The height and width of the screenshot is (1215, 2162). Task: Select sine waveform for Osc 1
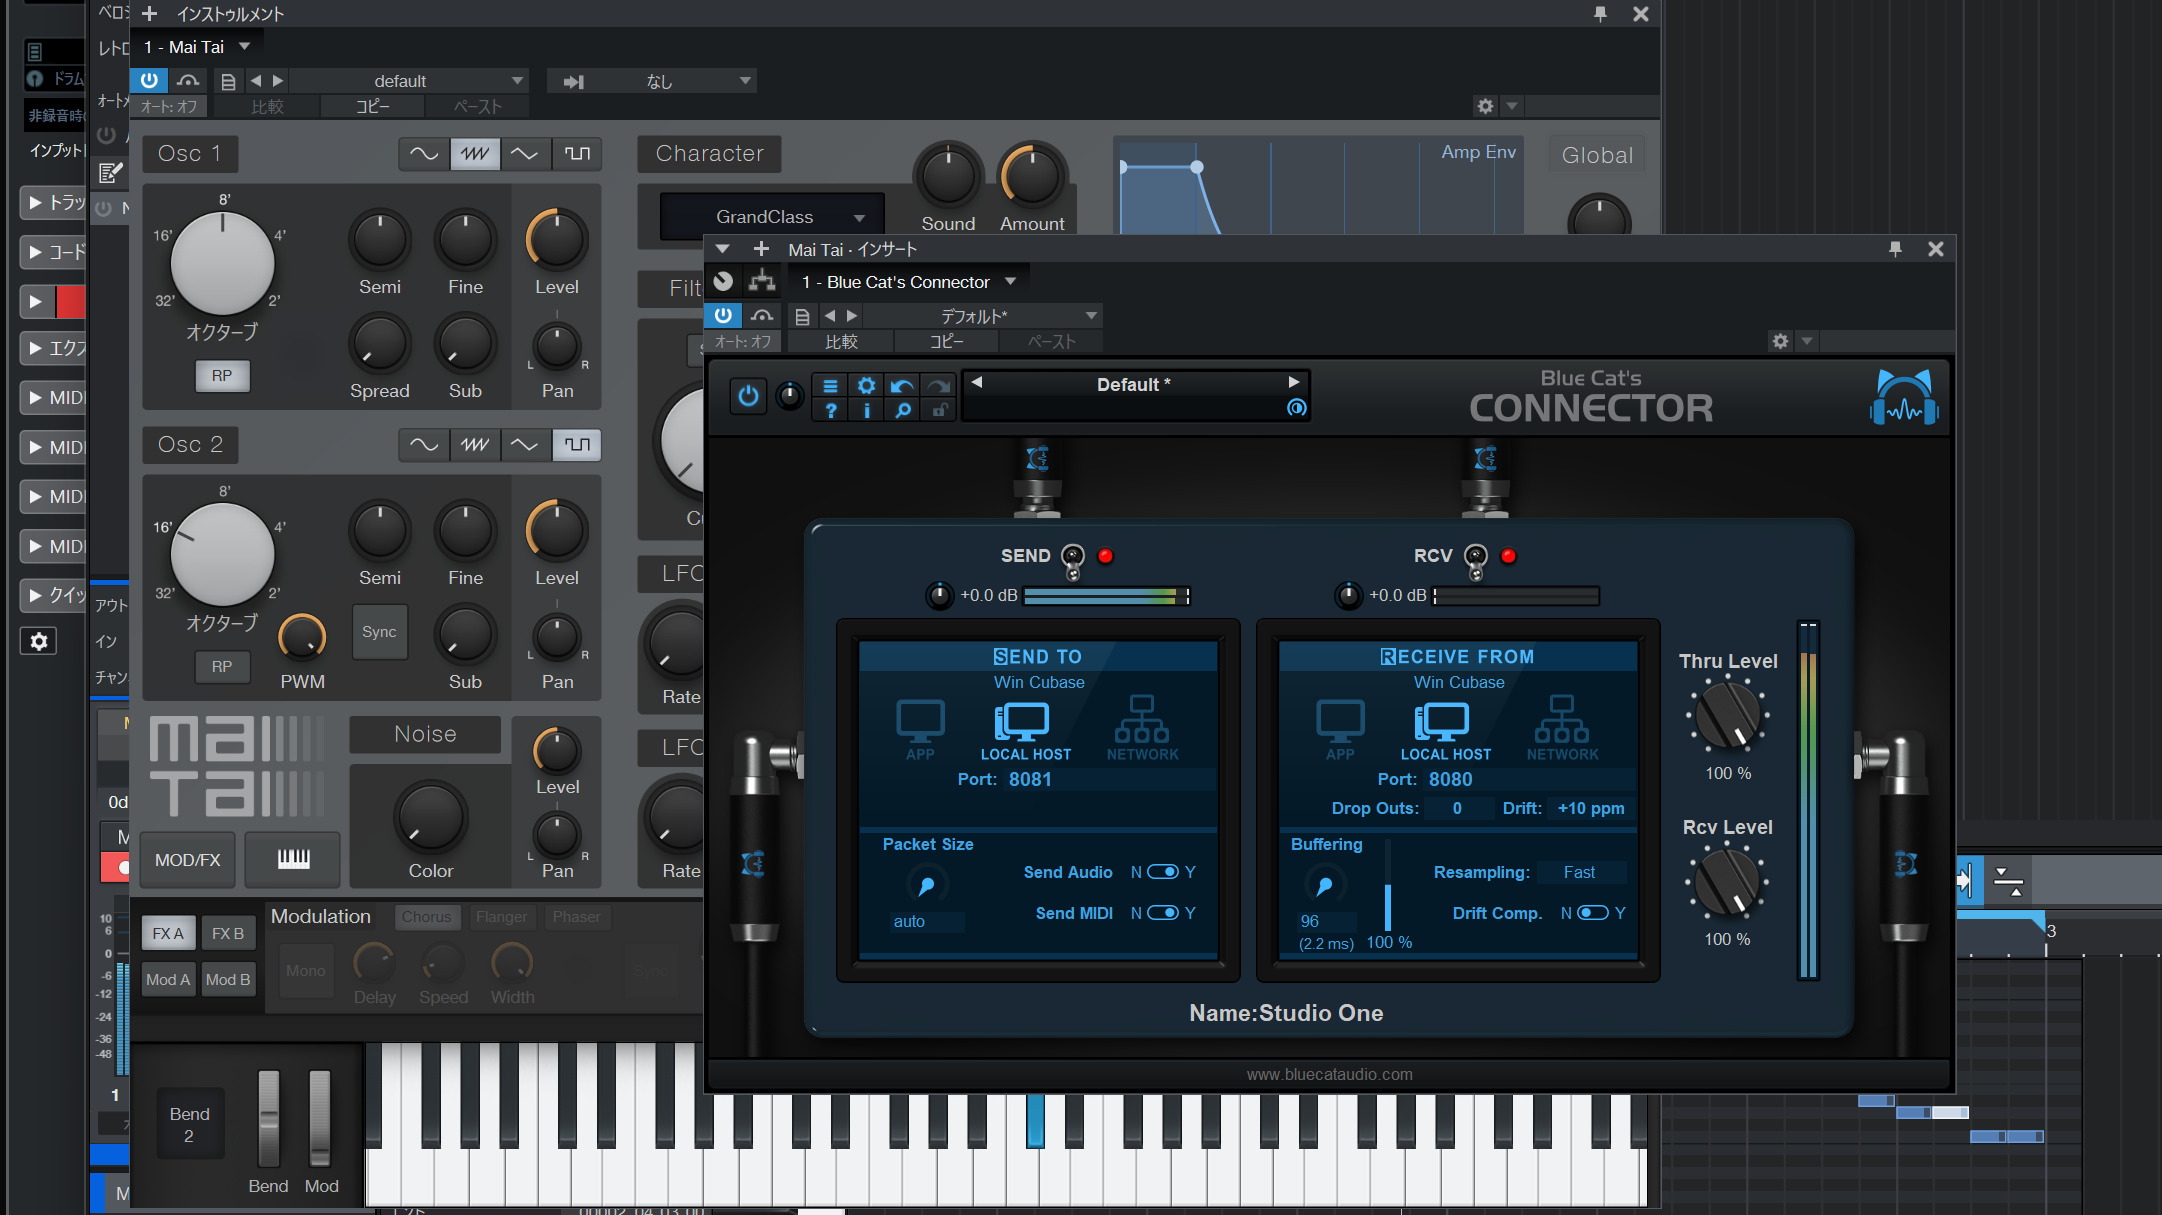[424, 154]
